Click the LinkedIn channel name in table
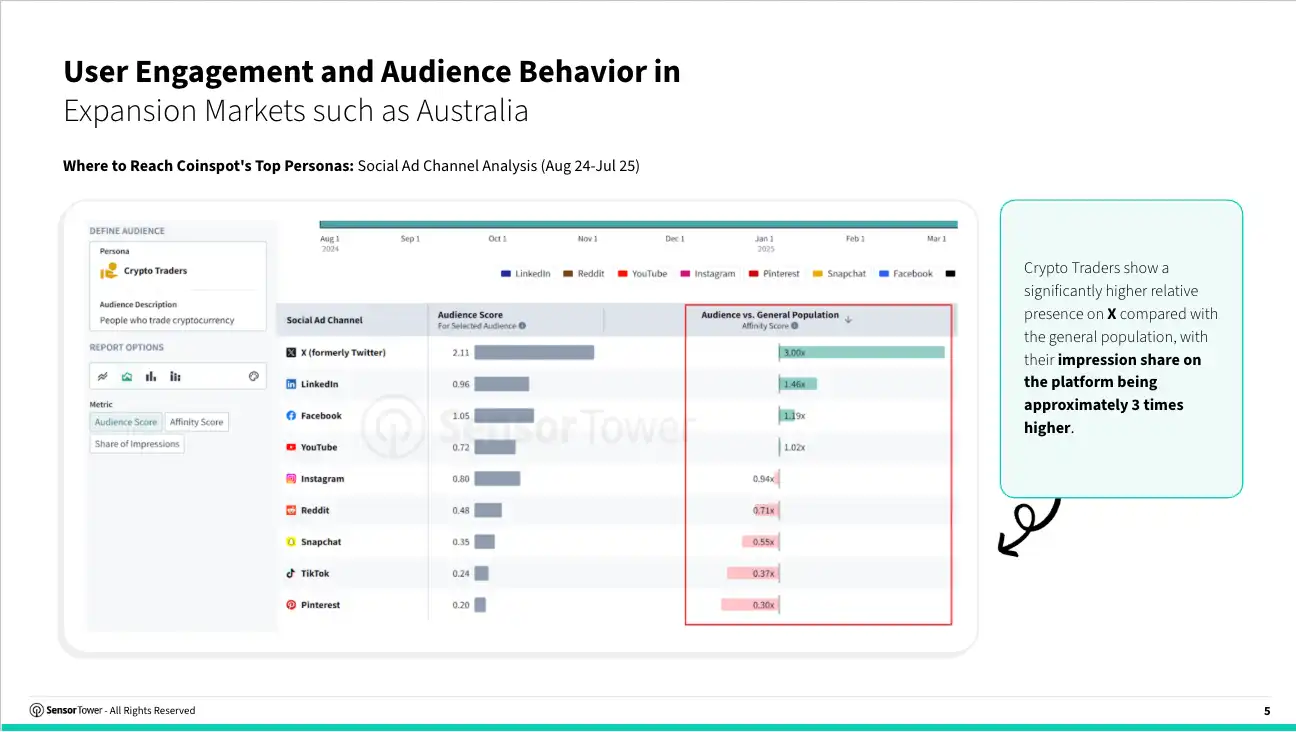 click(x=320, y=384)
